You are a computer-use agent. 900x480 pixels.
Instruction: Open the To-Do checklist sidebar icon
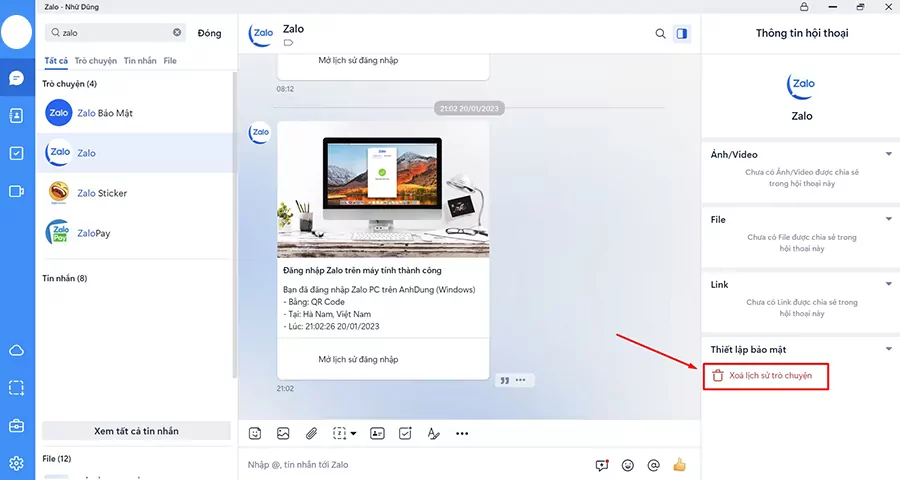[17, 153]
